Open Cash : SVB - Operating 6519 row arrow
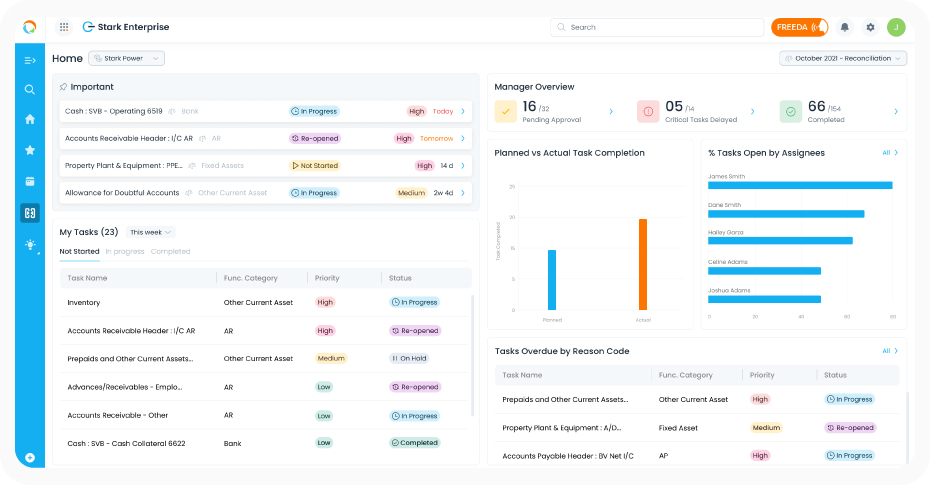930x485 pixels. coord(462,111)
